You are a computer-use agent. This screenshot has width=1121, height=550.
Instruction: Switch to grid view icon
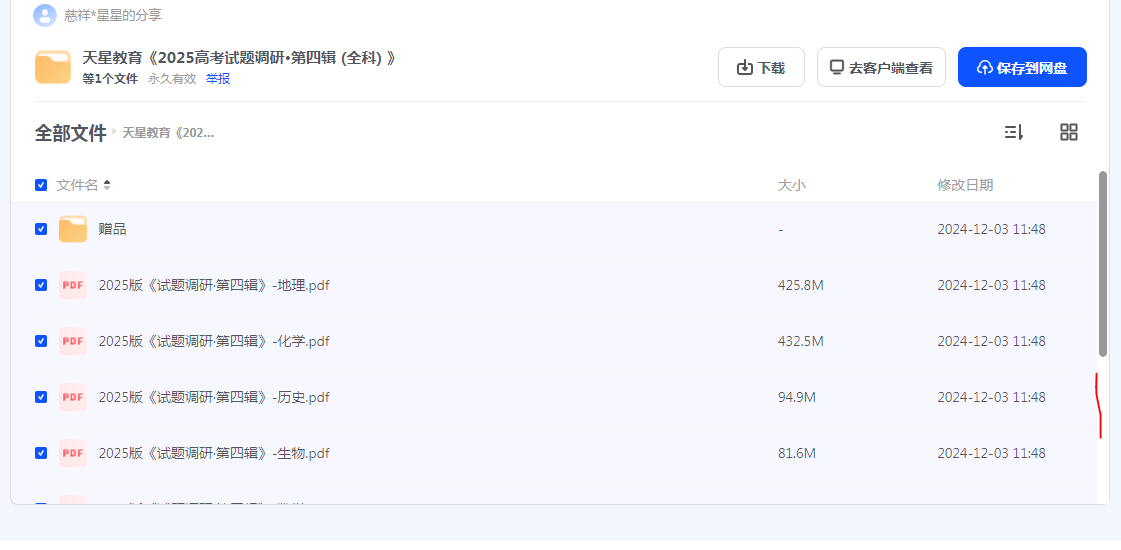[1069, 132]
